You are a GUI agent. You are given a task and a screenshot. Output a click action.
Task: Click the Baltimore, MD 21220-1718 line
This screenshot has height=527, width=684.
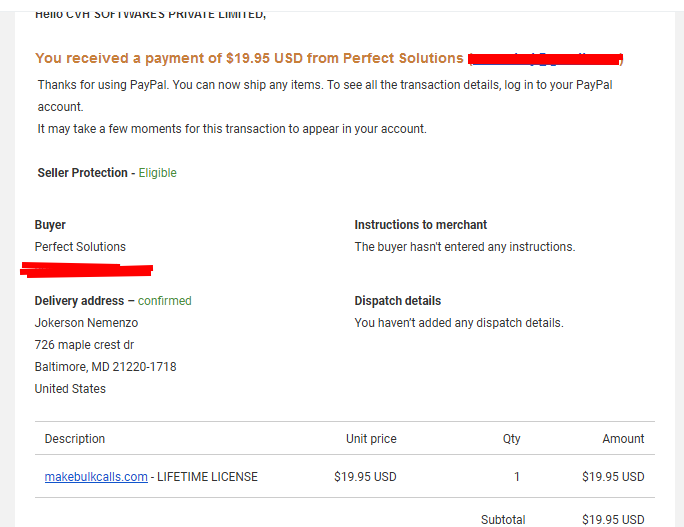[x=106, y=366]
